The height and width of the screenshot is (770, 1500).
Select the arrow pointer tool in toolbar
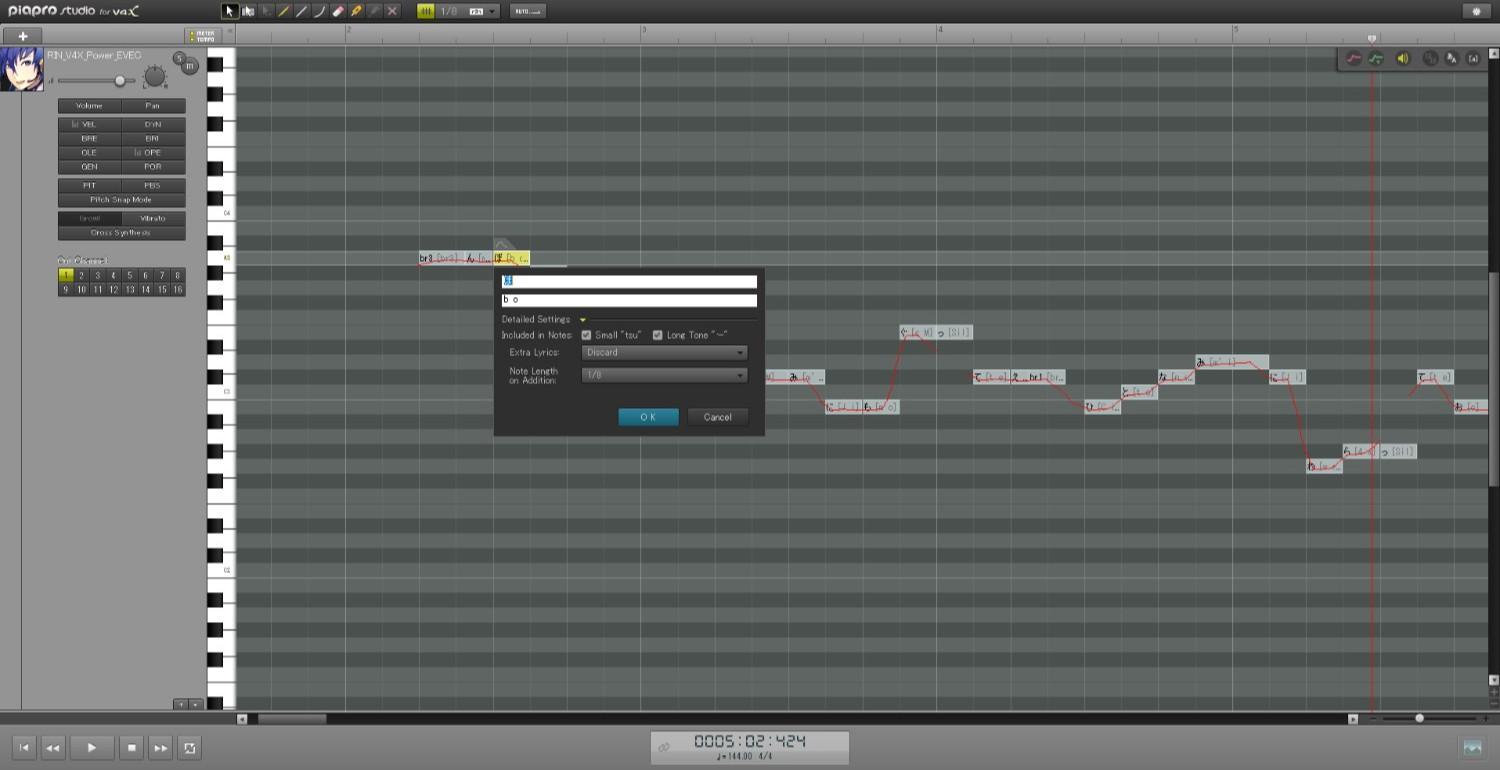click(x=230, y=11)
